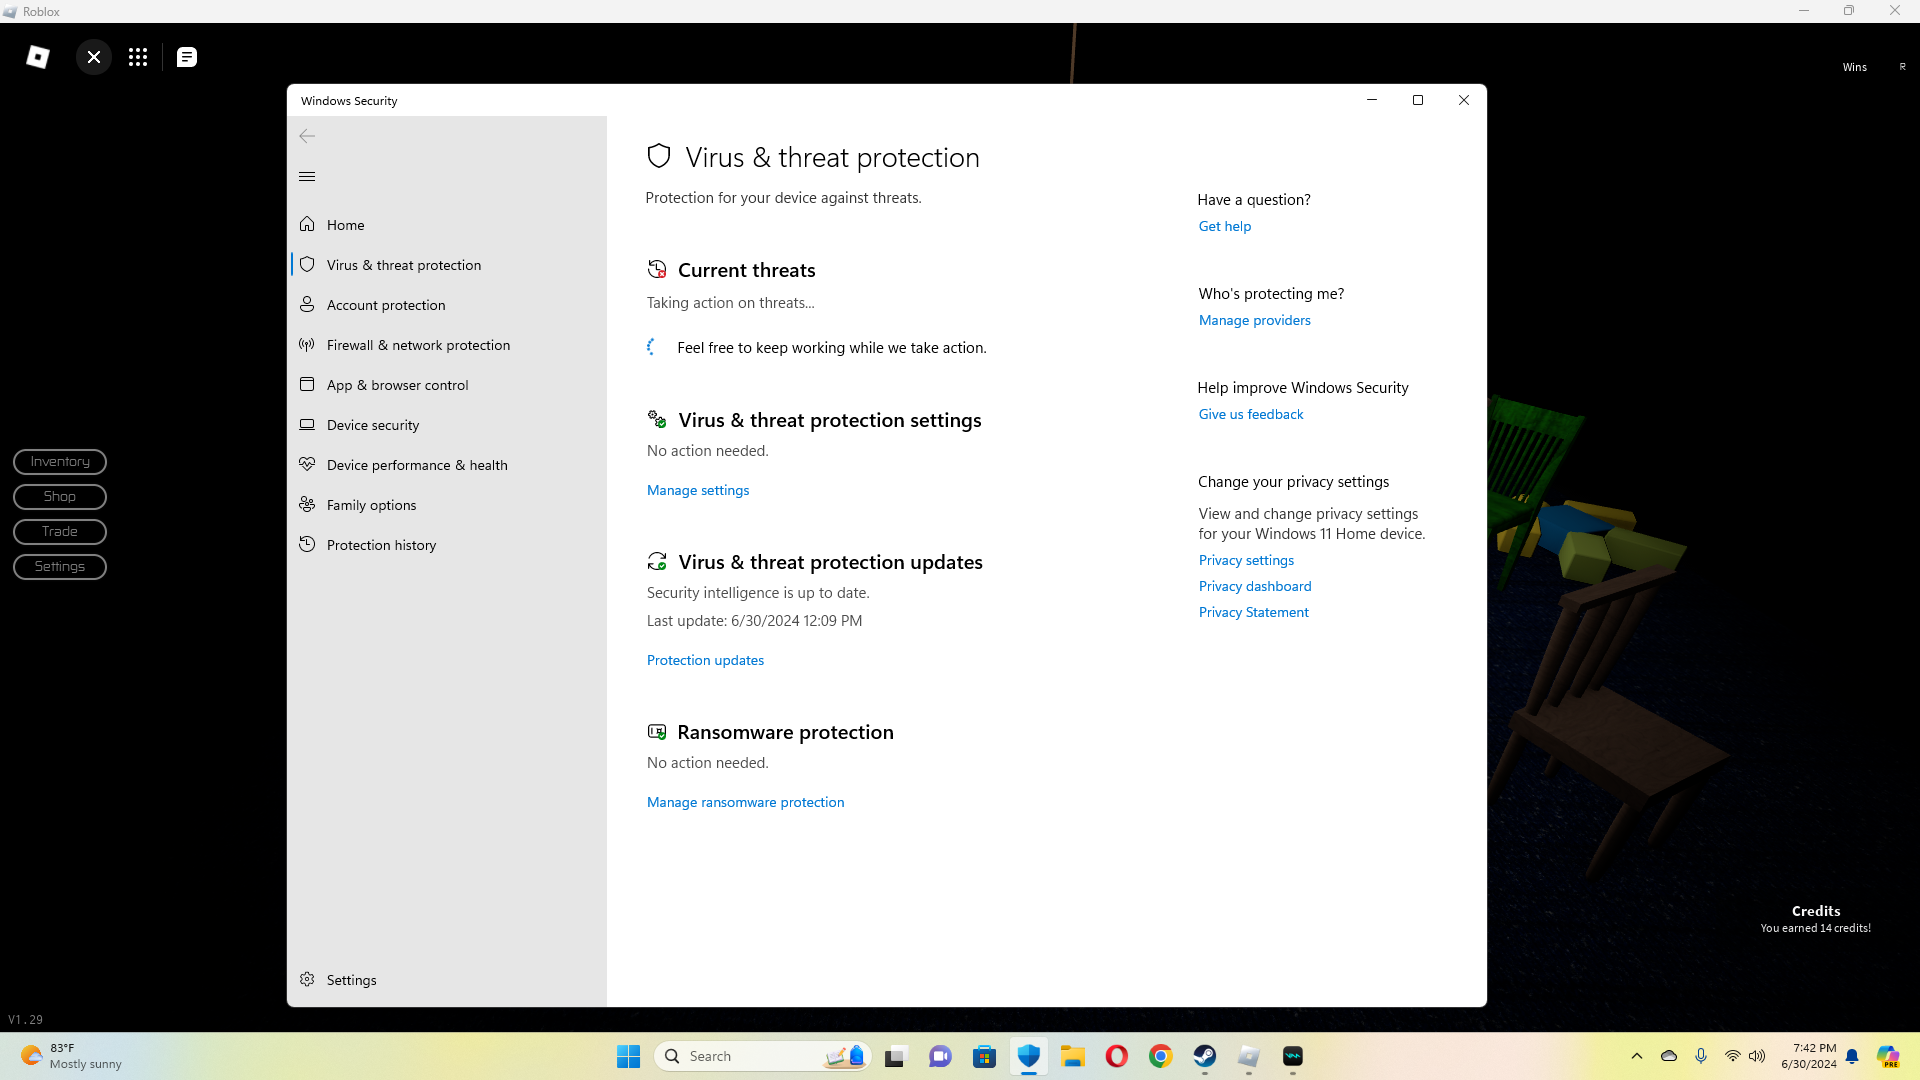Open the Get help link
1920x1080 pixels.
click(1225, 226)
